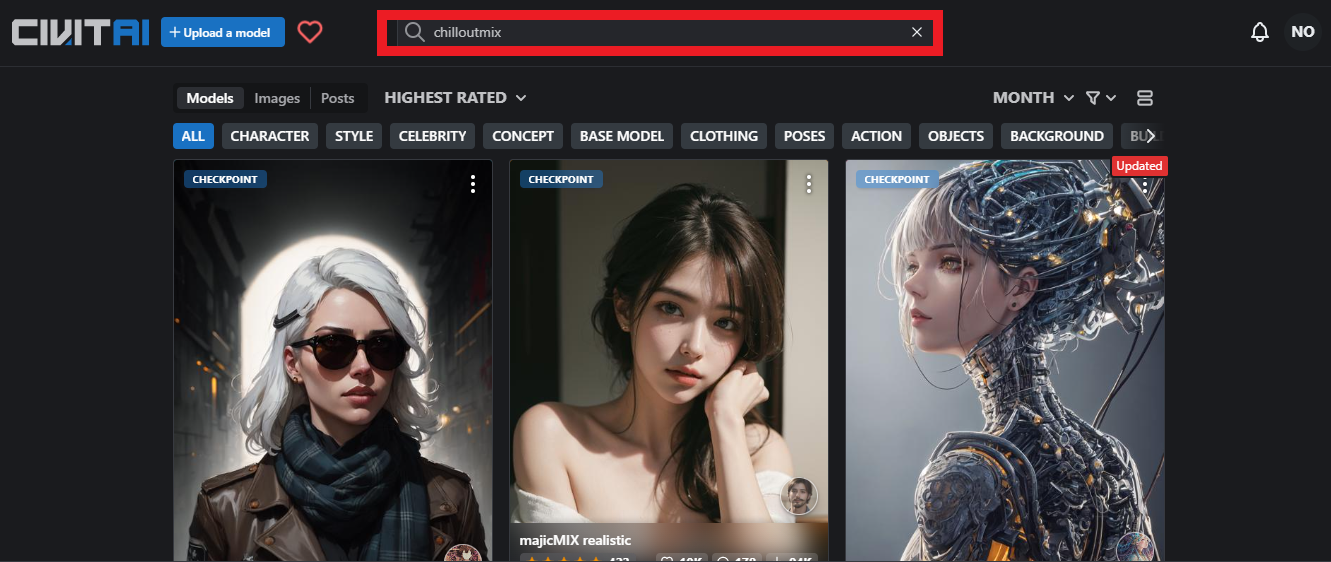The height and width of the screenshot is (562, 1331).
Task: Toggle the card layout view icon
Action: (x=1145, y=98)
